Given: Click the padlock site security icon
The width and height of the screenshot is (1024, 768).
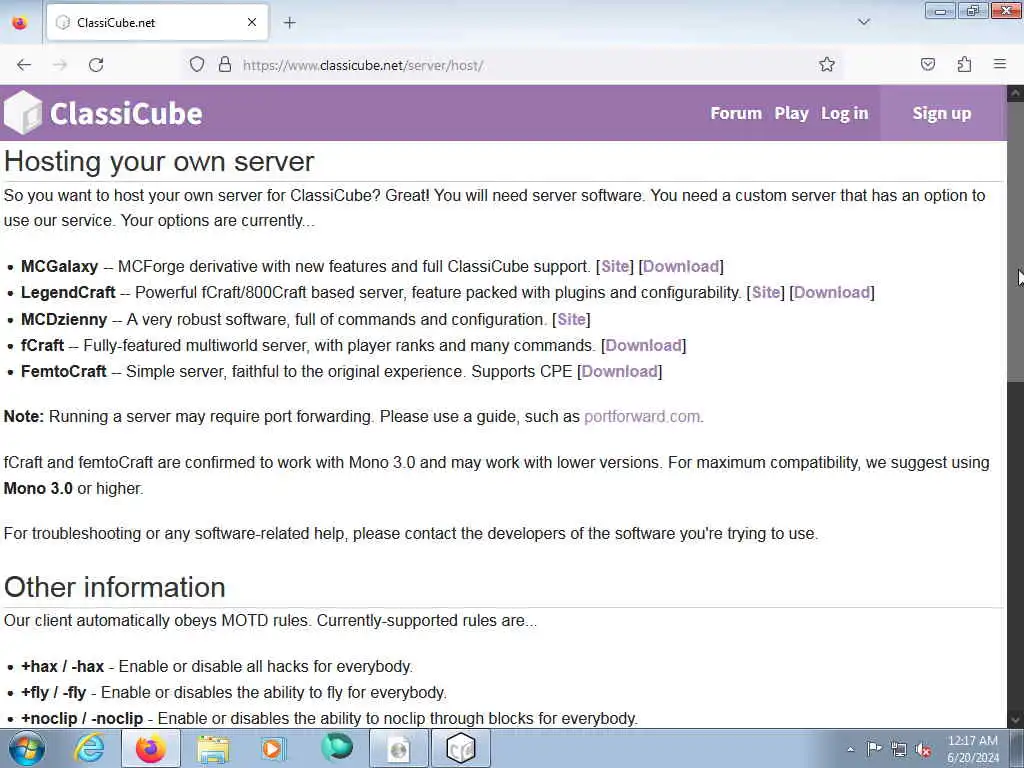Looking at the screenshot, I should pyautogui.click(x=225, y=65).
